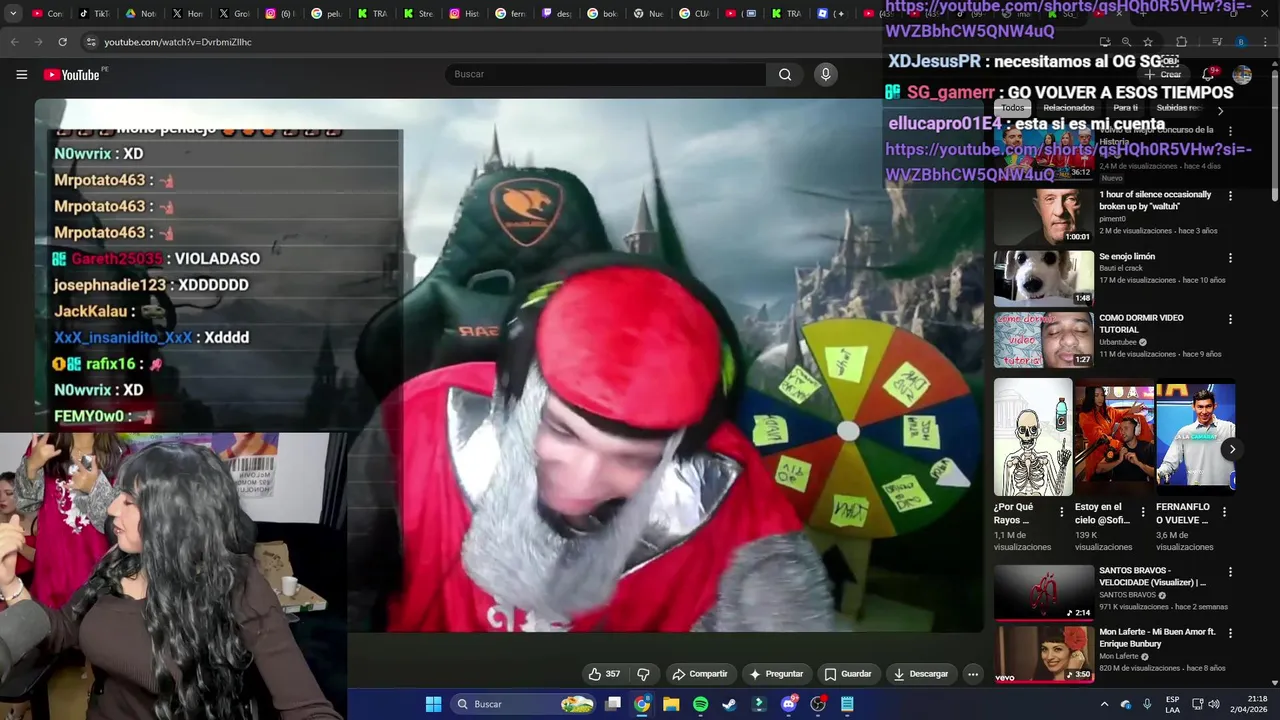Open the '¿Por Qué Rayos' short
The height and width of the screenshot is (720, 1280).
[x=1032, y=437]
